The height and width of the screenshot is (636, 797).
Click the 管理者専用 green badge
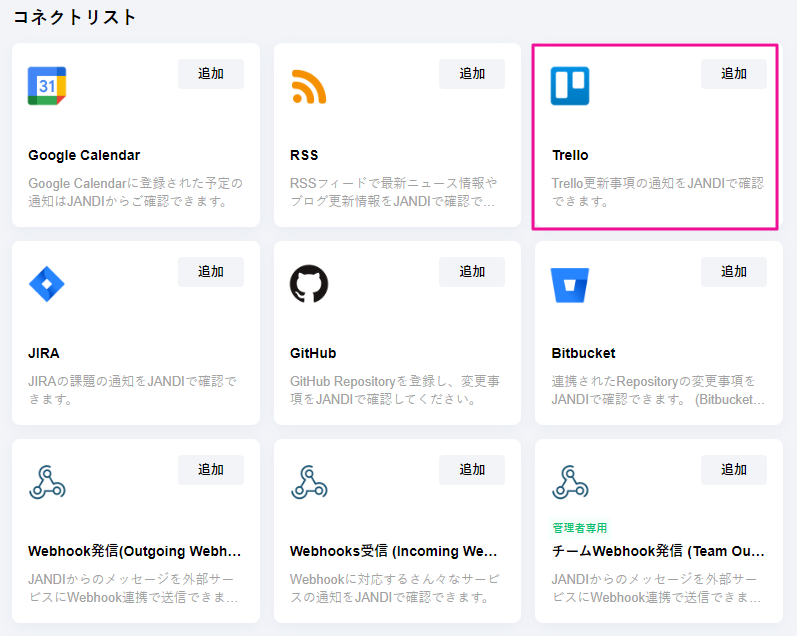[x=579, y=528]
